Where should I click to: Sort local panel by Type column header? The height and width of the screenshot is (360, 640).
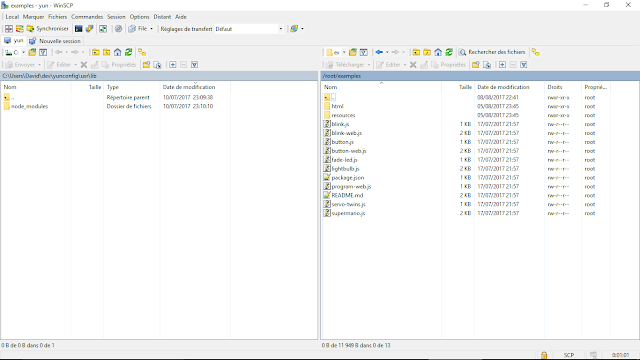113,87
